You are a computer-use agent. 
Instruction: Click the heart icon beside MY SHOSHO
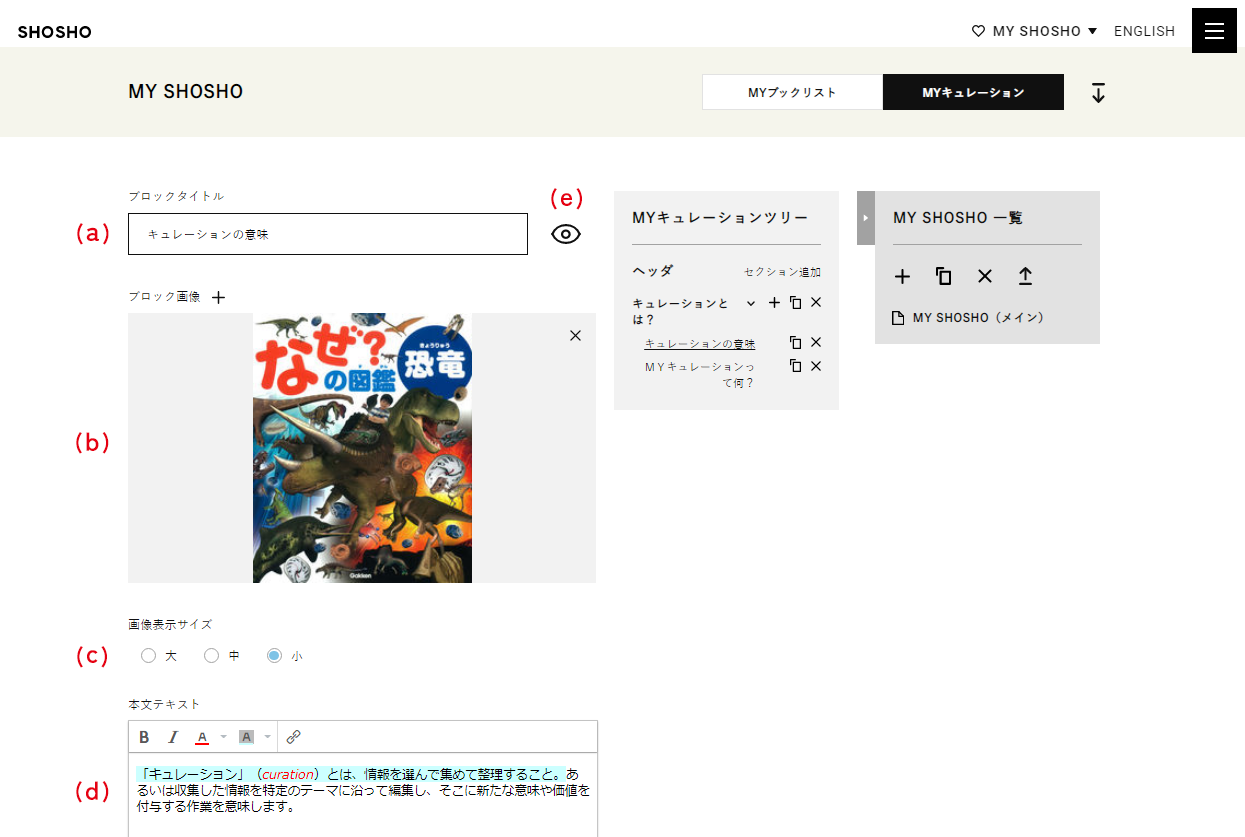[978, 31]
